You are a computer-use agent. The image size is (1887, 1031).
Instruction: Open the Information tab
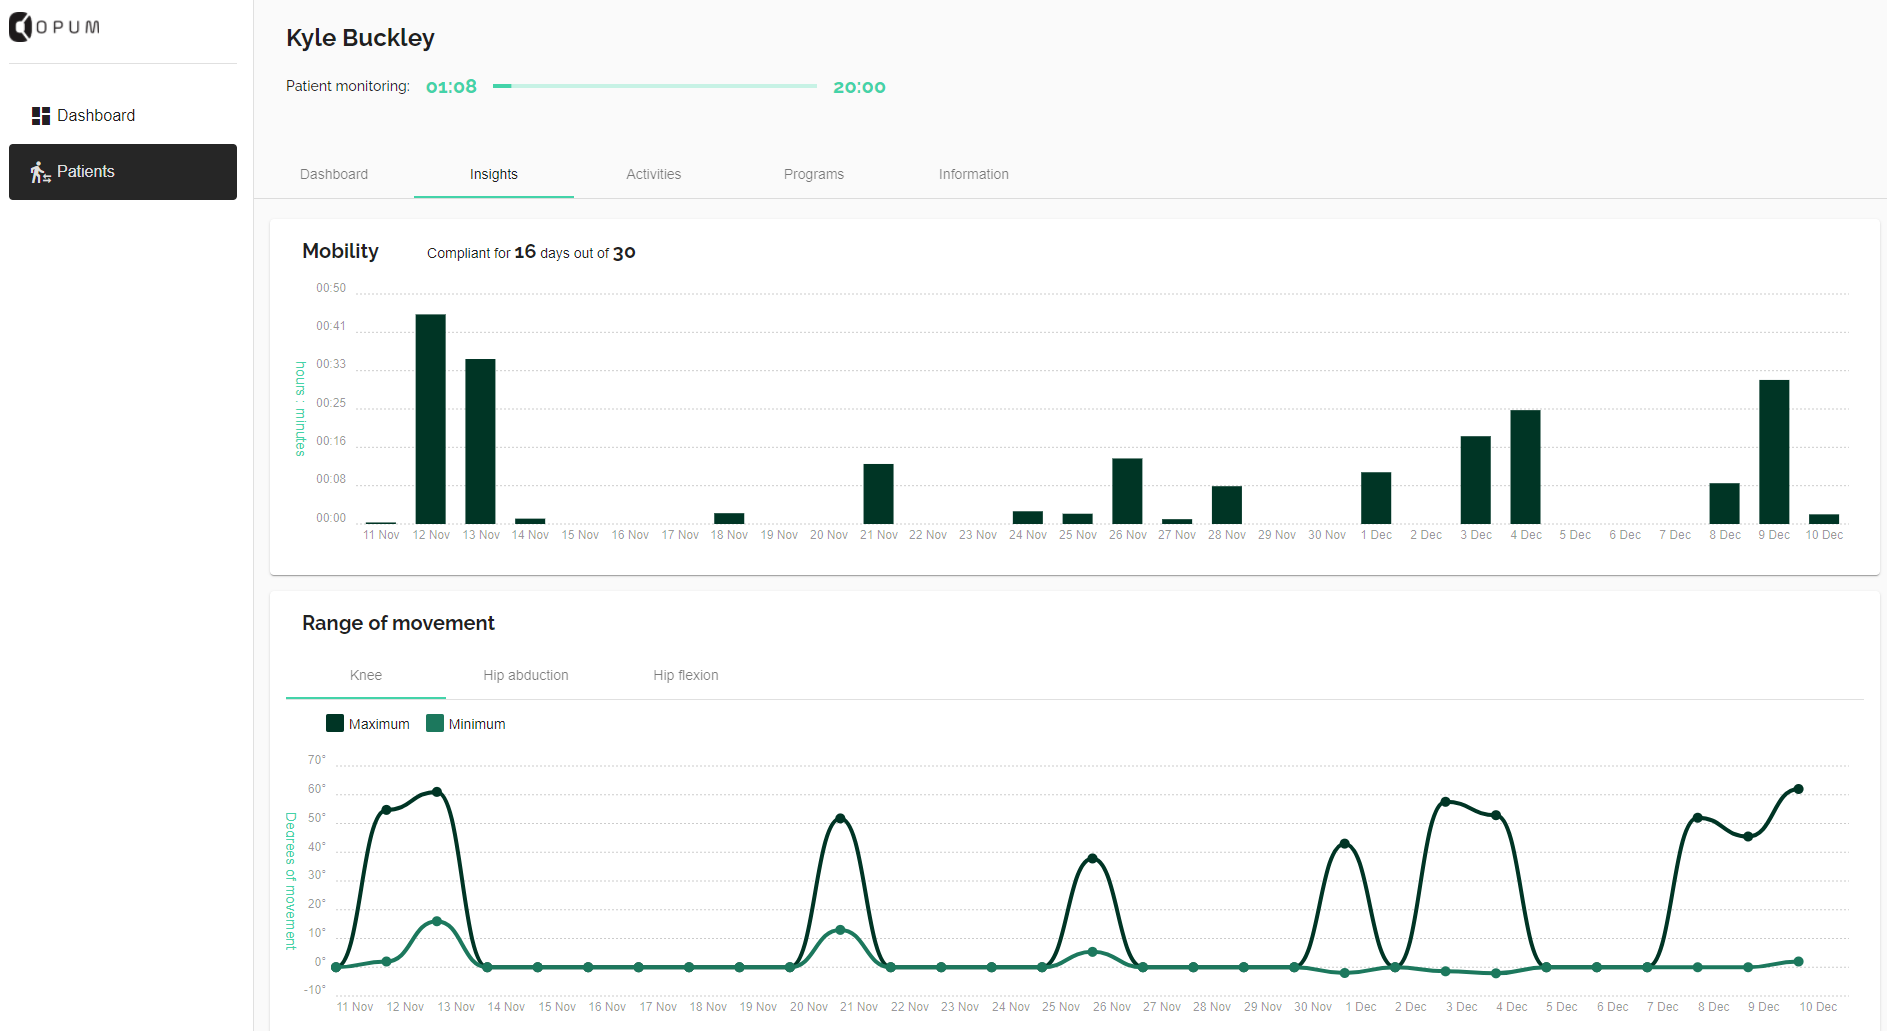[974, 174]
